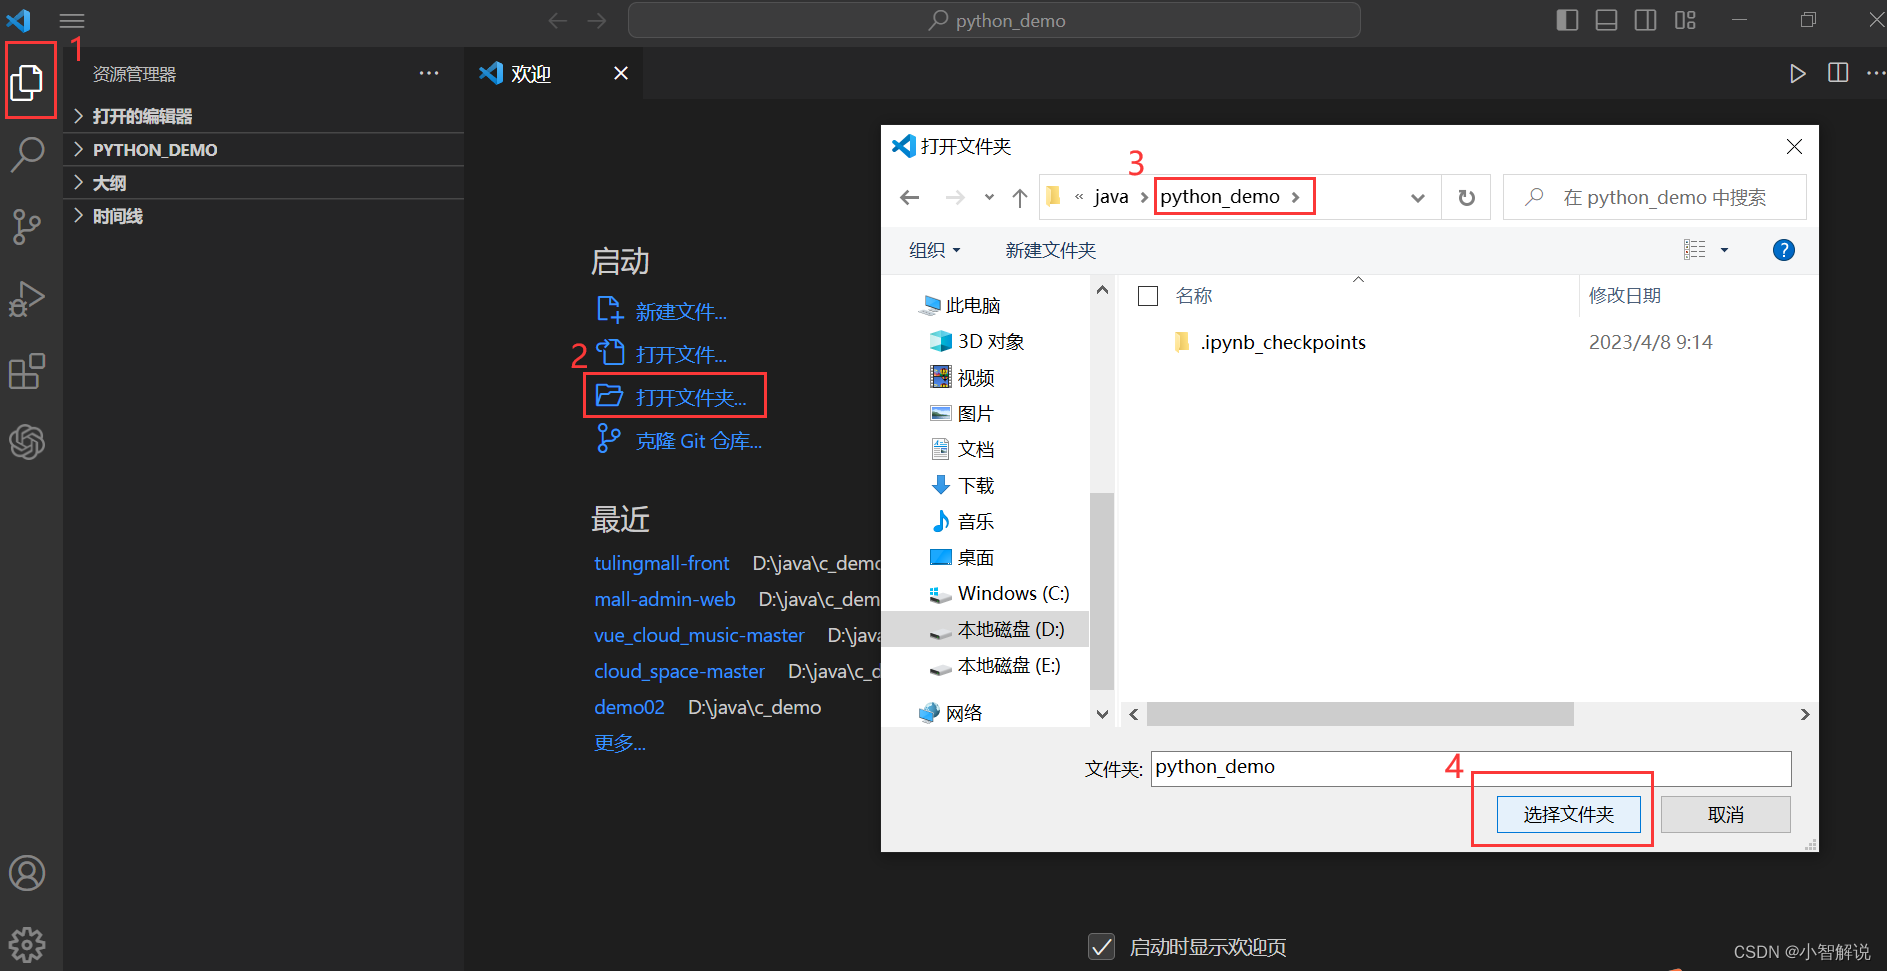This screenshot has width=1887, height=971.
Task: Click the horizontal scrollbar in file list
Action: [1360, 714]
